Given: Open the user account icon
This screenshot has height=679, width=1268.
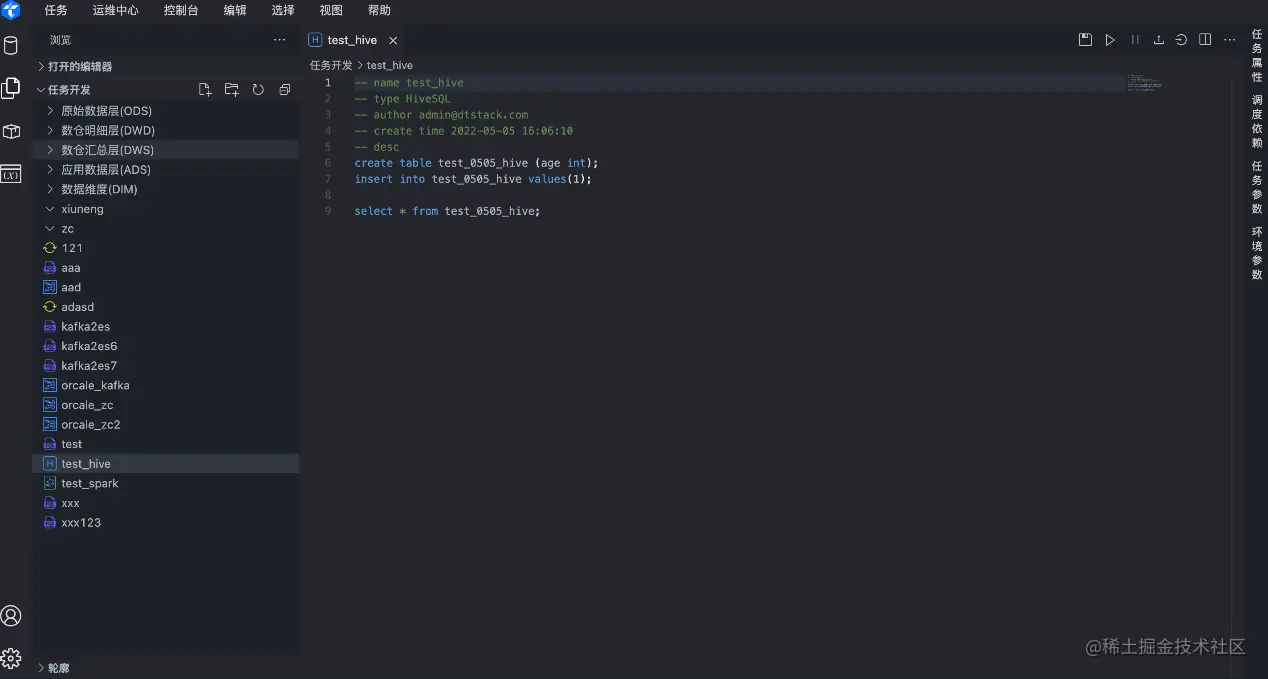Looking at the screenshot, I should 11,615.
